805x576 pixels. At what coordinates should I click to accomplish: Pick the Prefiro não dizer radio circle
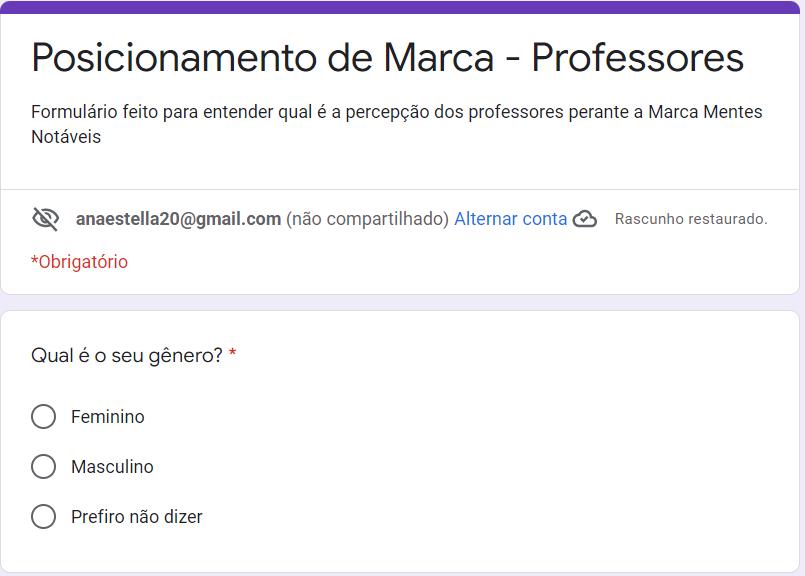point(43,517)
